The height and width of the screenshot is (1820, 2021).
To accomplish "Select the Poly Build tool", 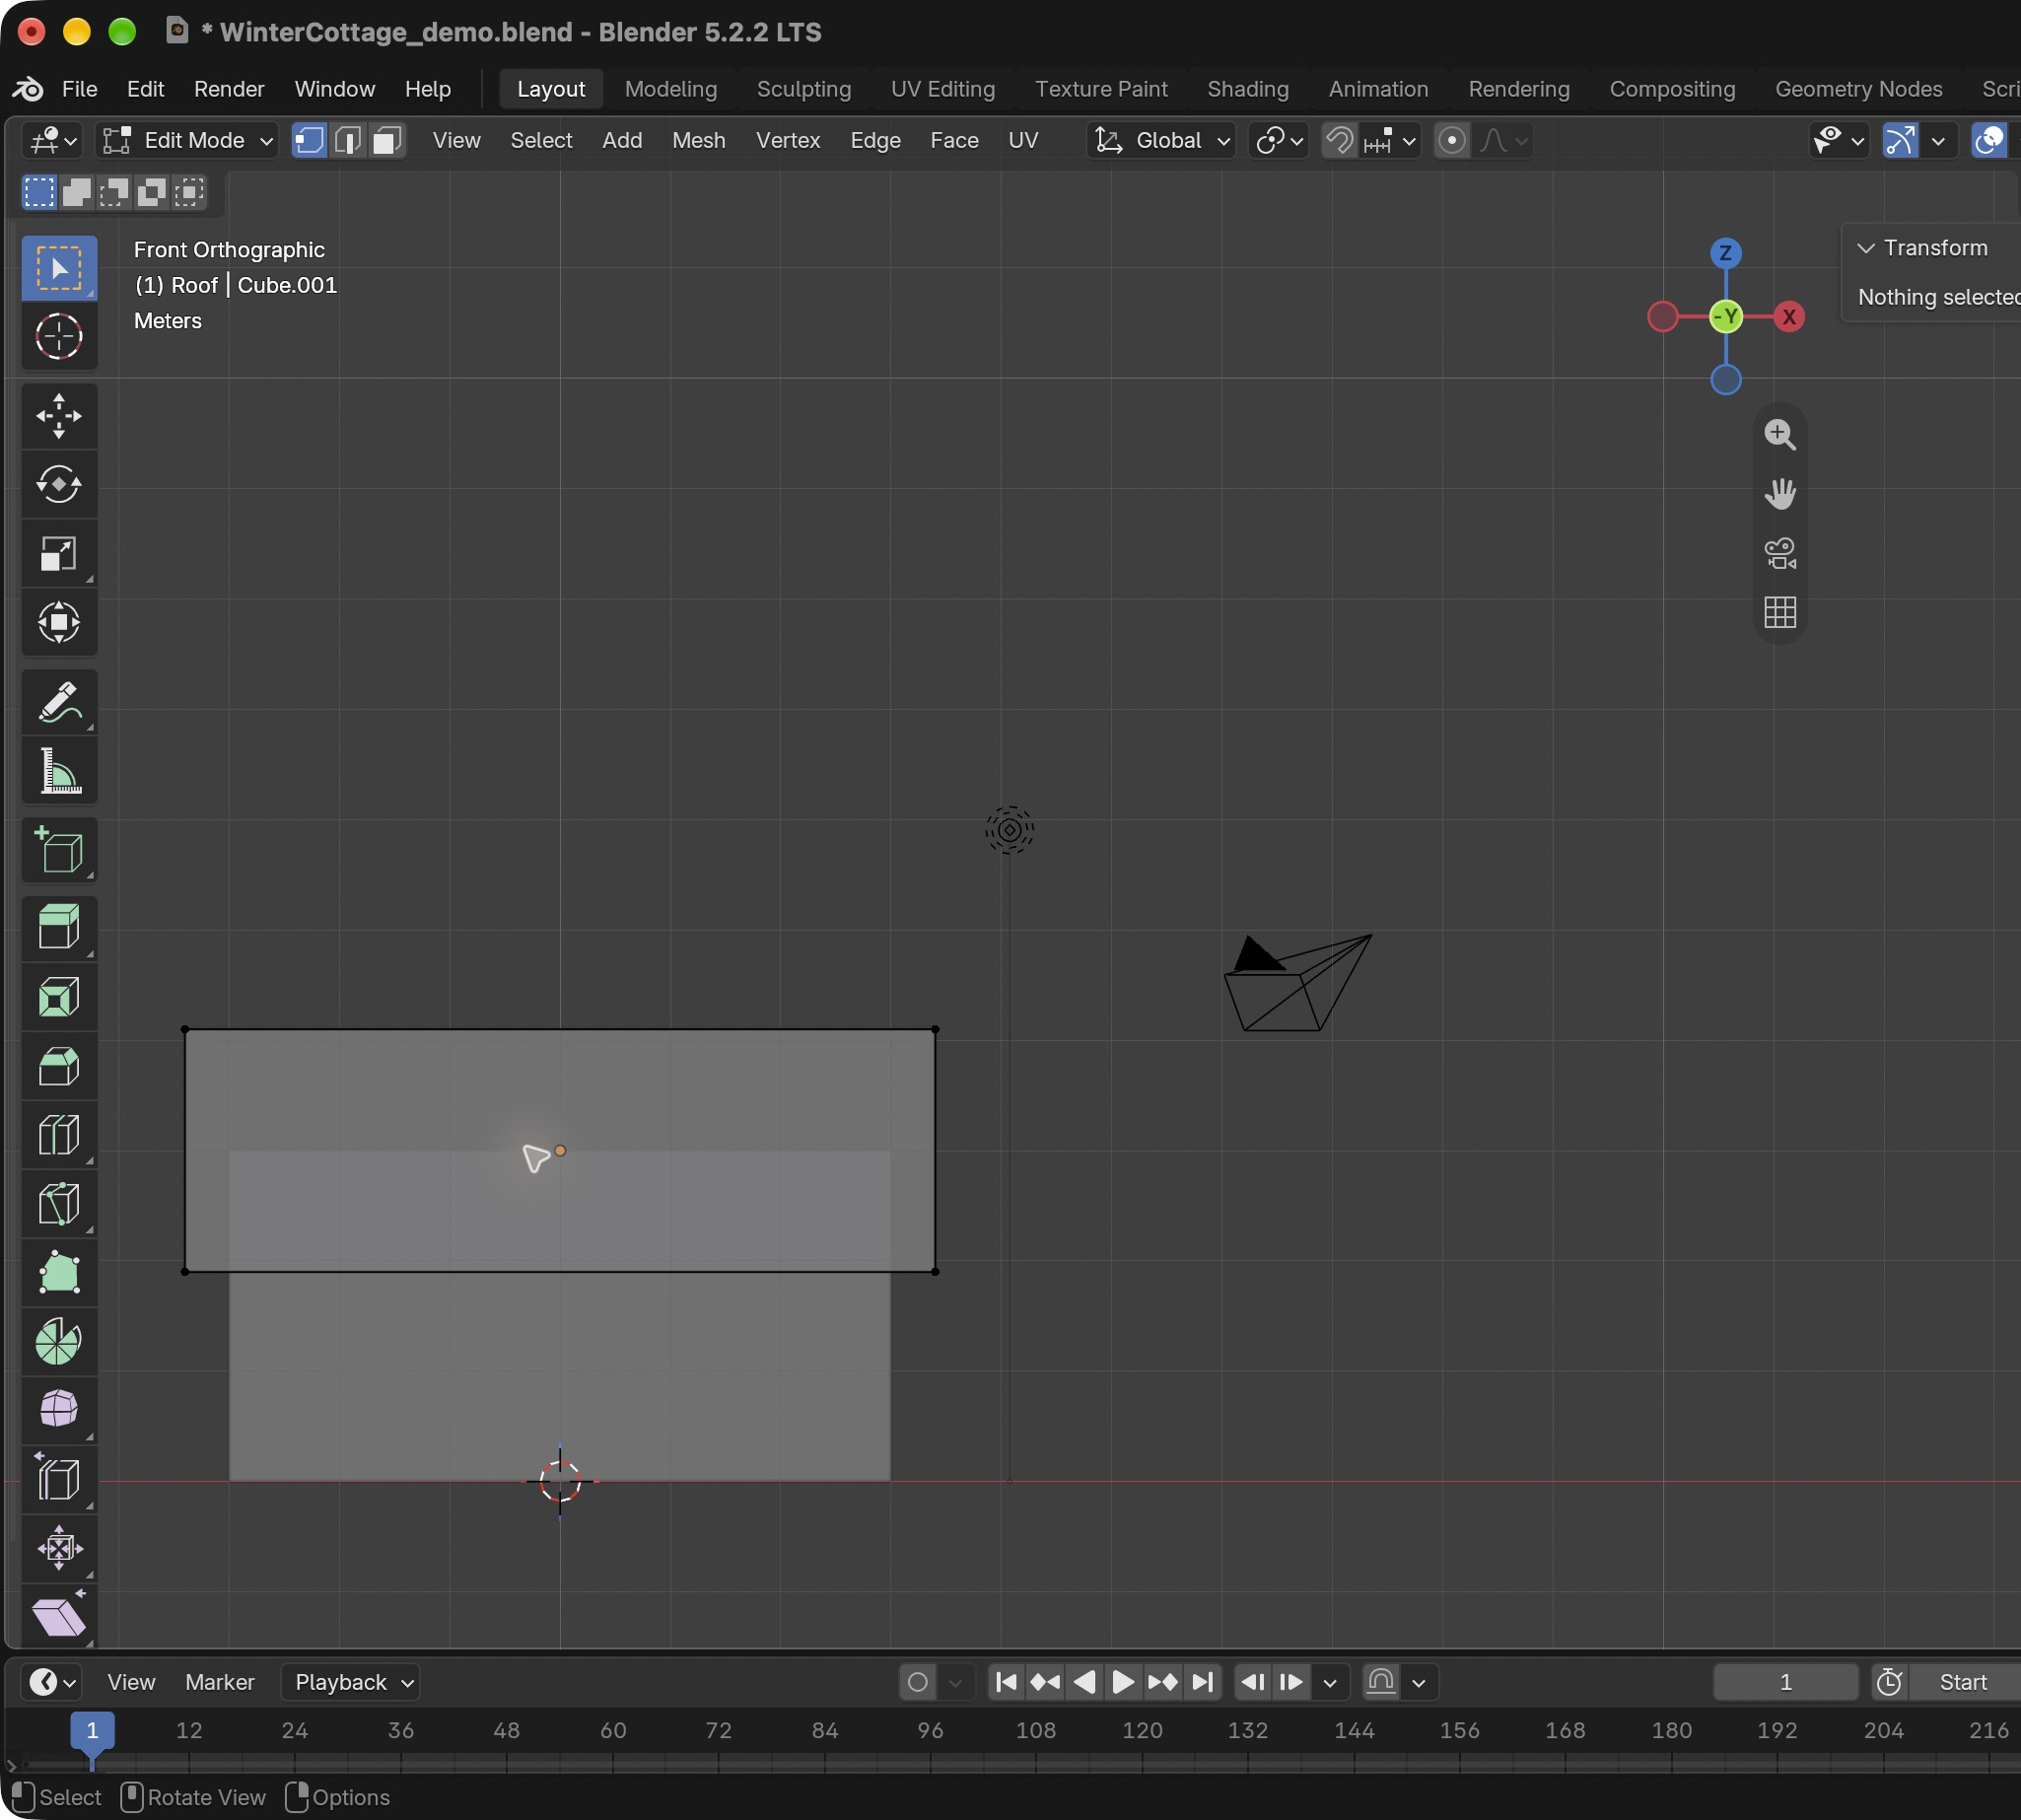I will pos(59,1273).
